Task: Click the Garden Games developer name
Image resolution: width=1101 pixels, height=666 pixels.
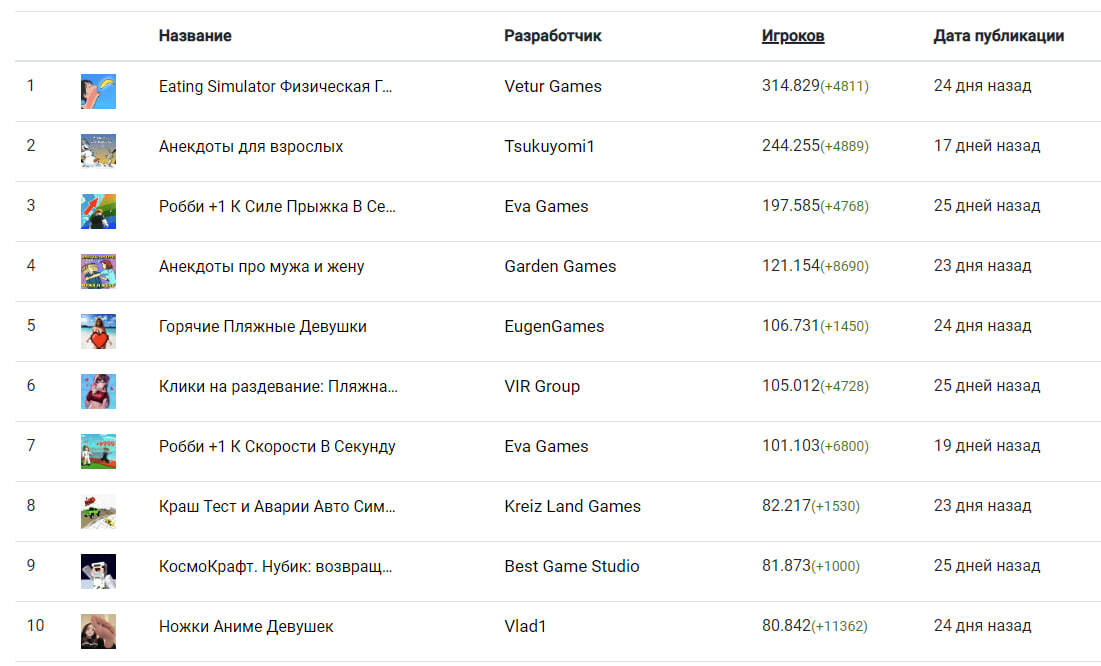Action: pyautogui.click(x=560, y=266)
